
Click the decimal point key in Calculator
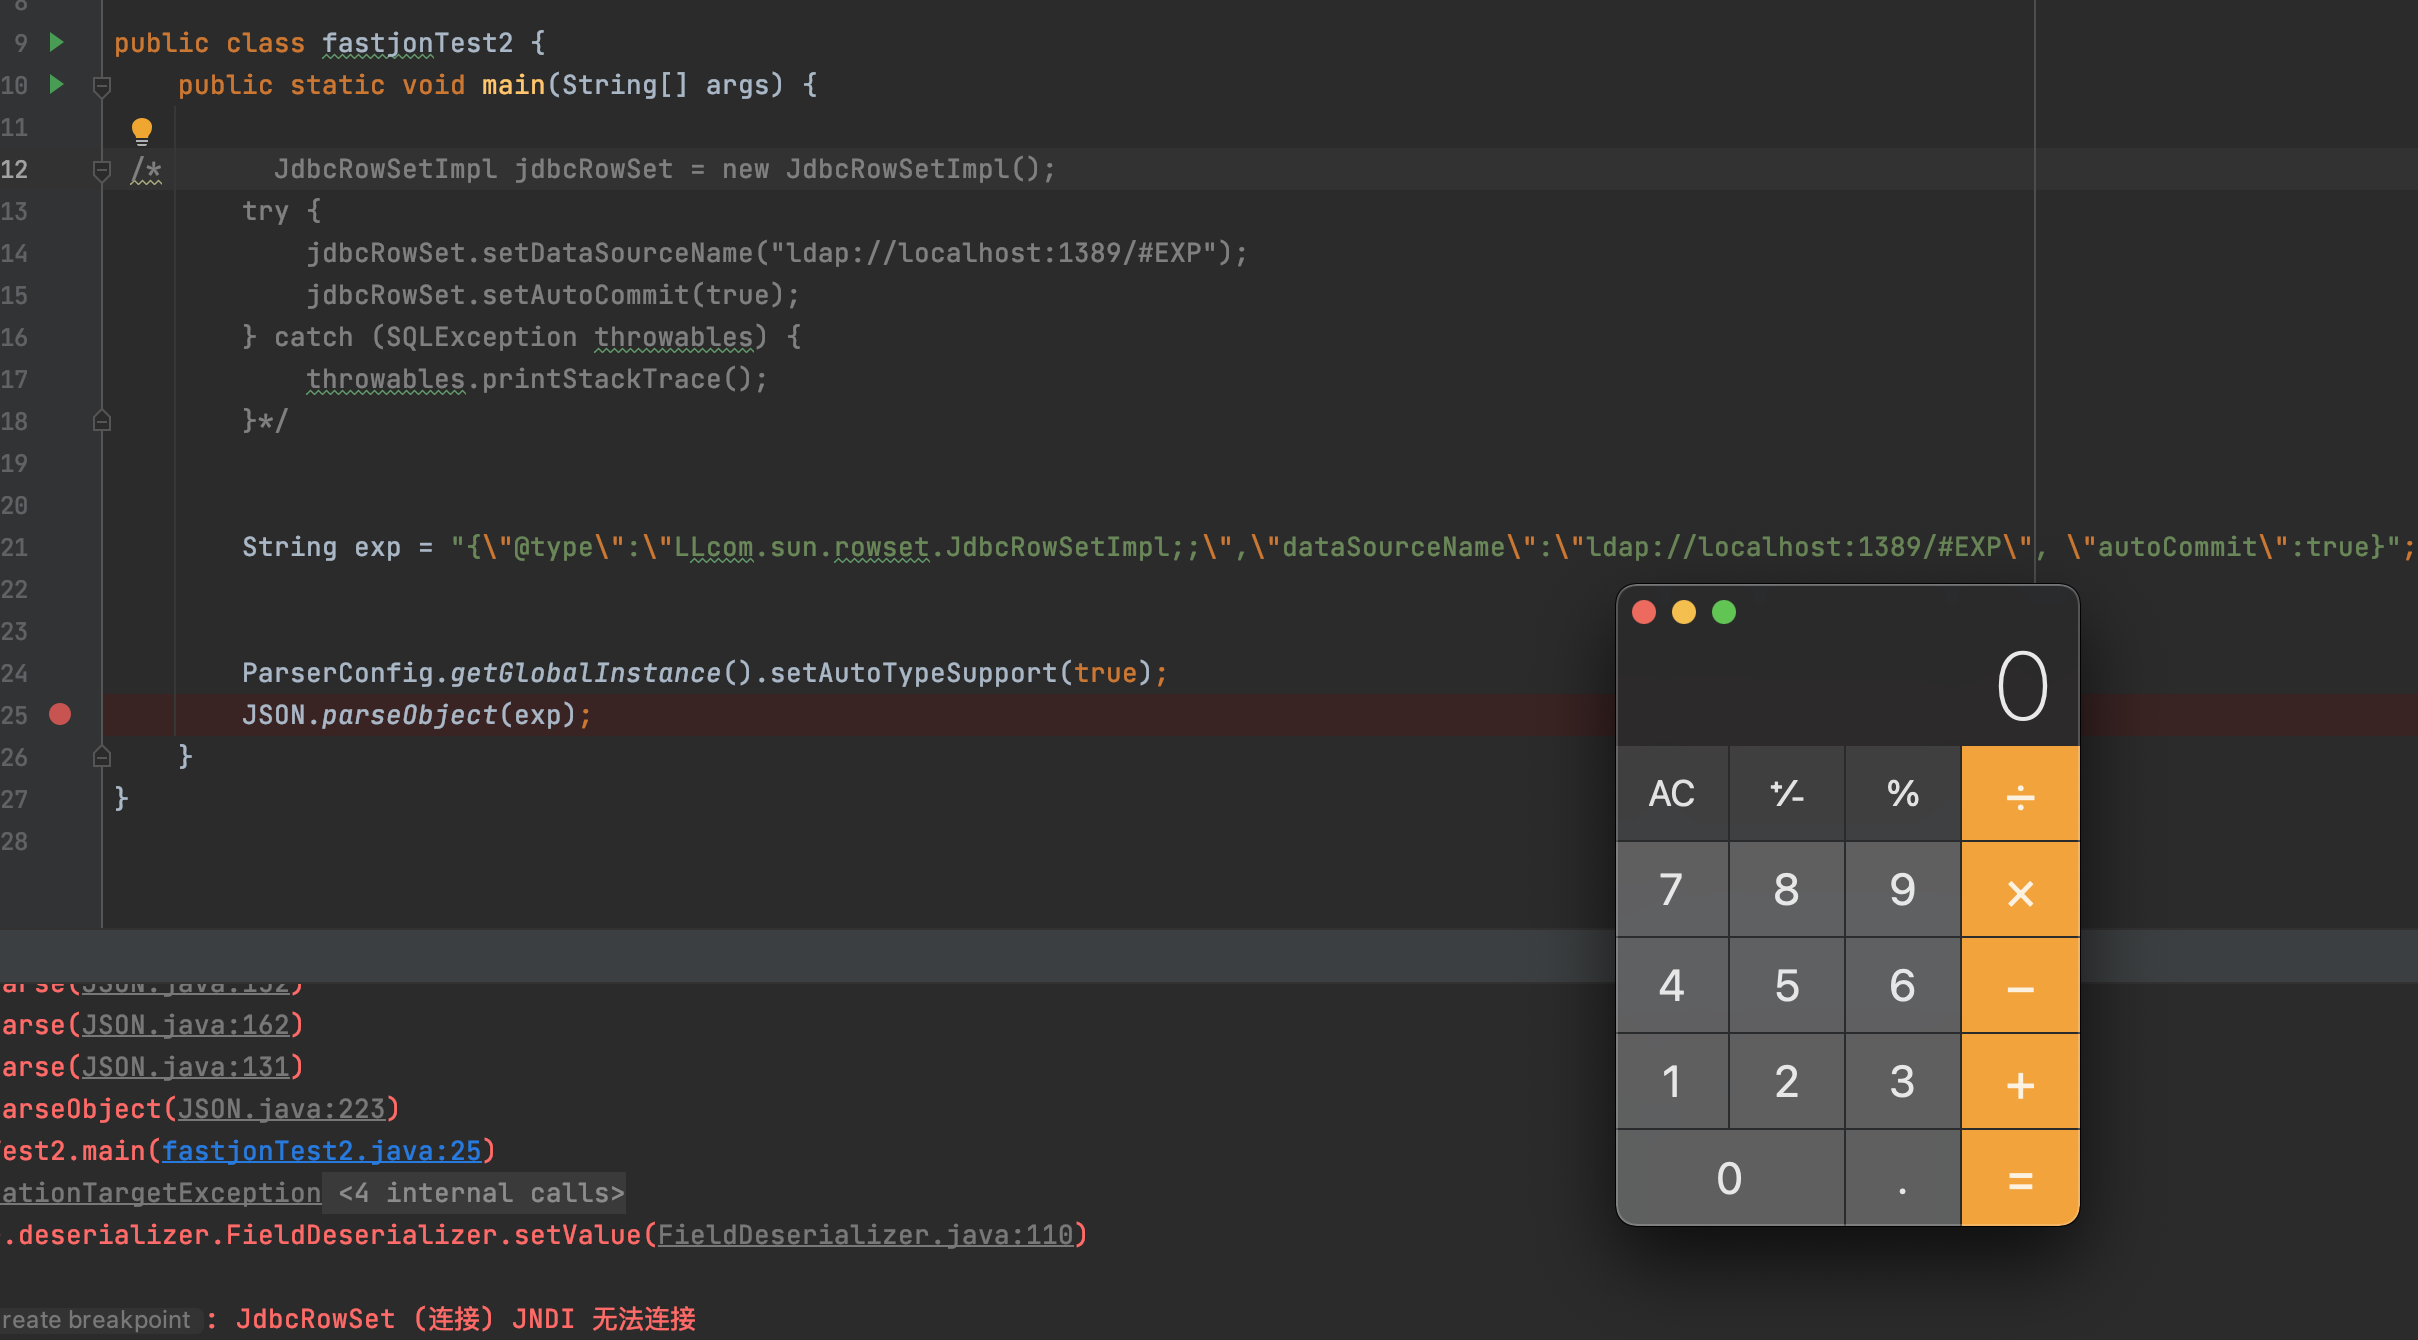1903,1178
